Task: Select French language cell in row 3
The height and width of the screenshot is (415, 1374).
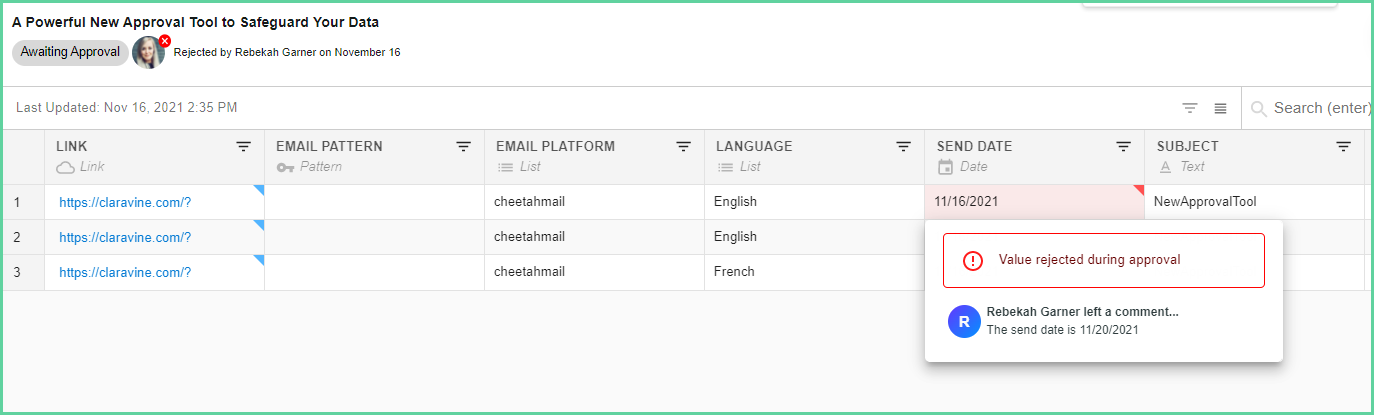Action: point(814,272)
